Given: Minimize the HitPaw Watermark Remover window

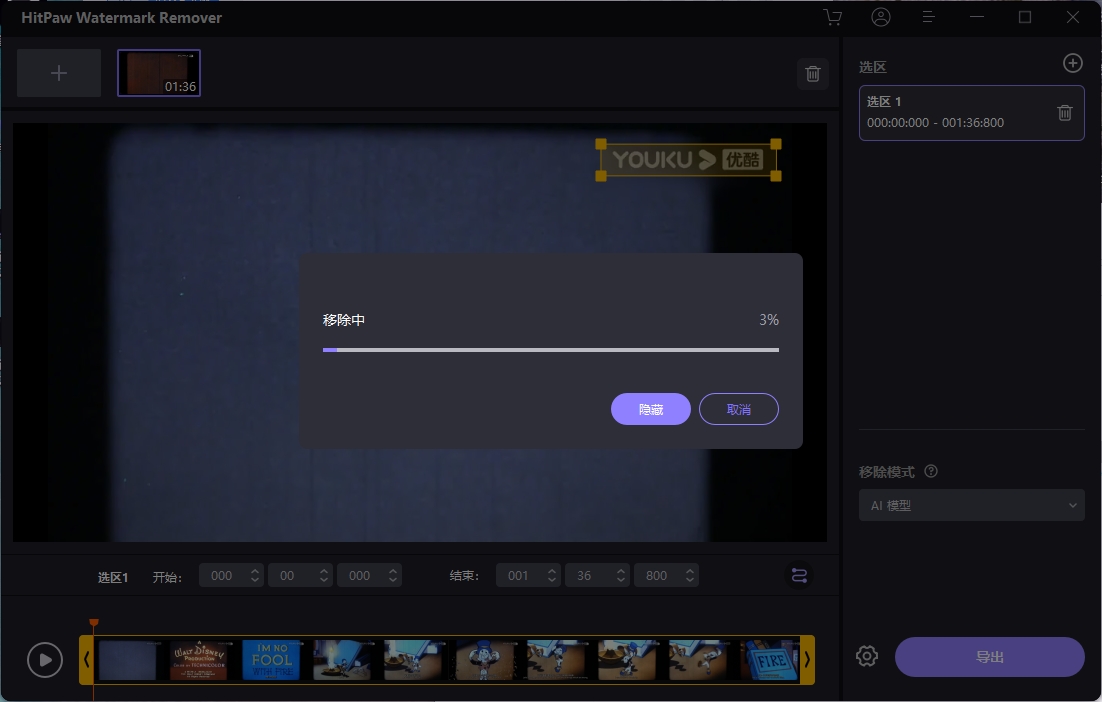Looking at the screenshot, I should (977, 17).
